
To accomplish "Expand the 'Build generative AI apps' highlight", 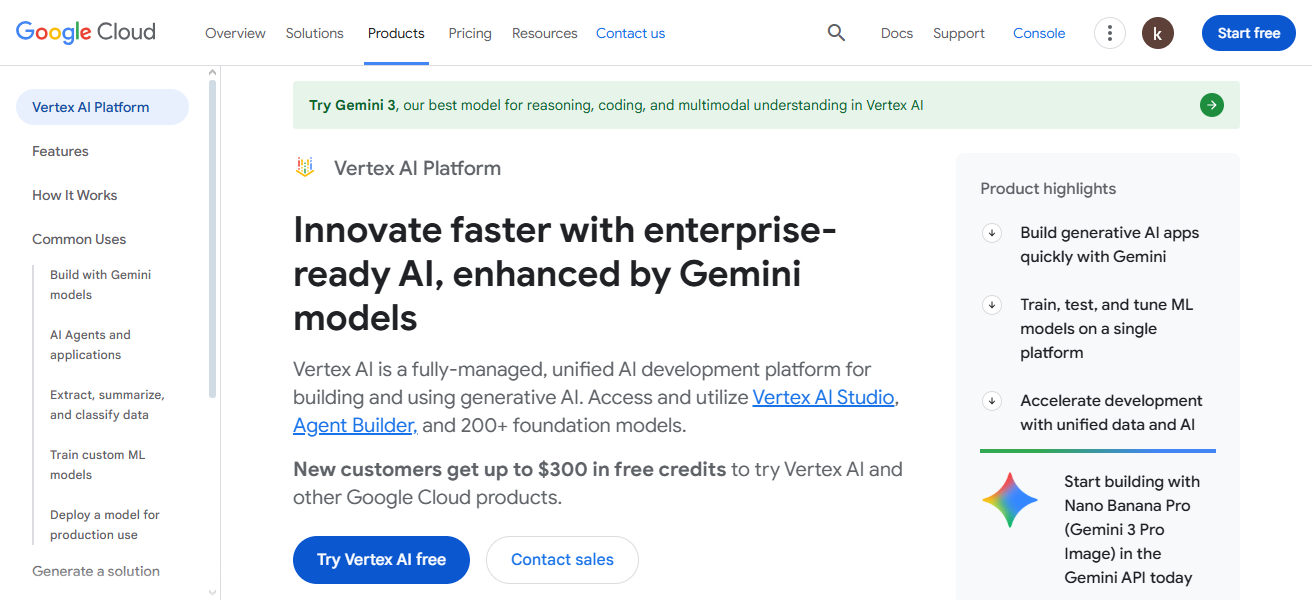I will [991, 232].
